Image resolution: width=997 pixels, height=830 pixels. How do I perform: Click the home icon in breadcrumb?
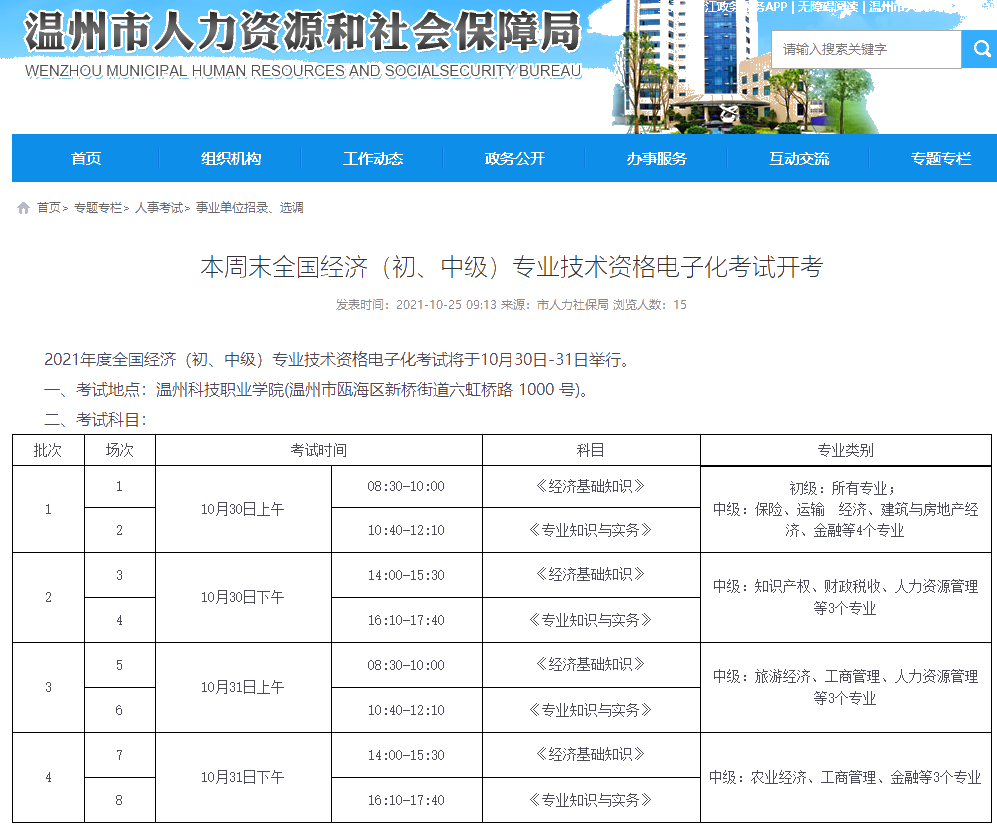(23, 208)
